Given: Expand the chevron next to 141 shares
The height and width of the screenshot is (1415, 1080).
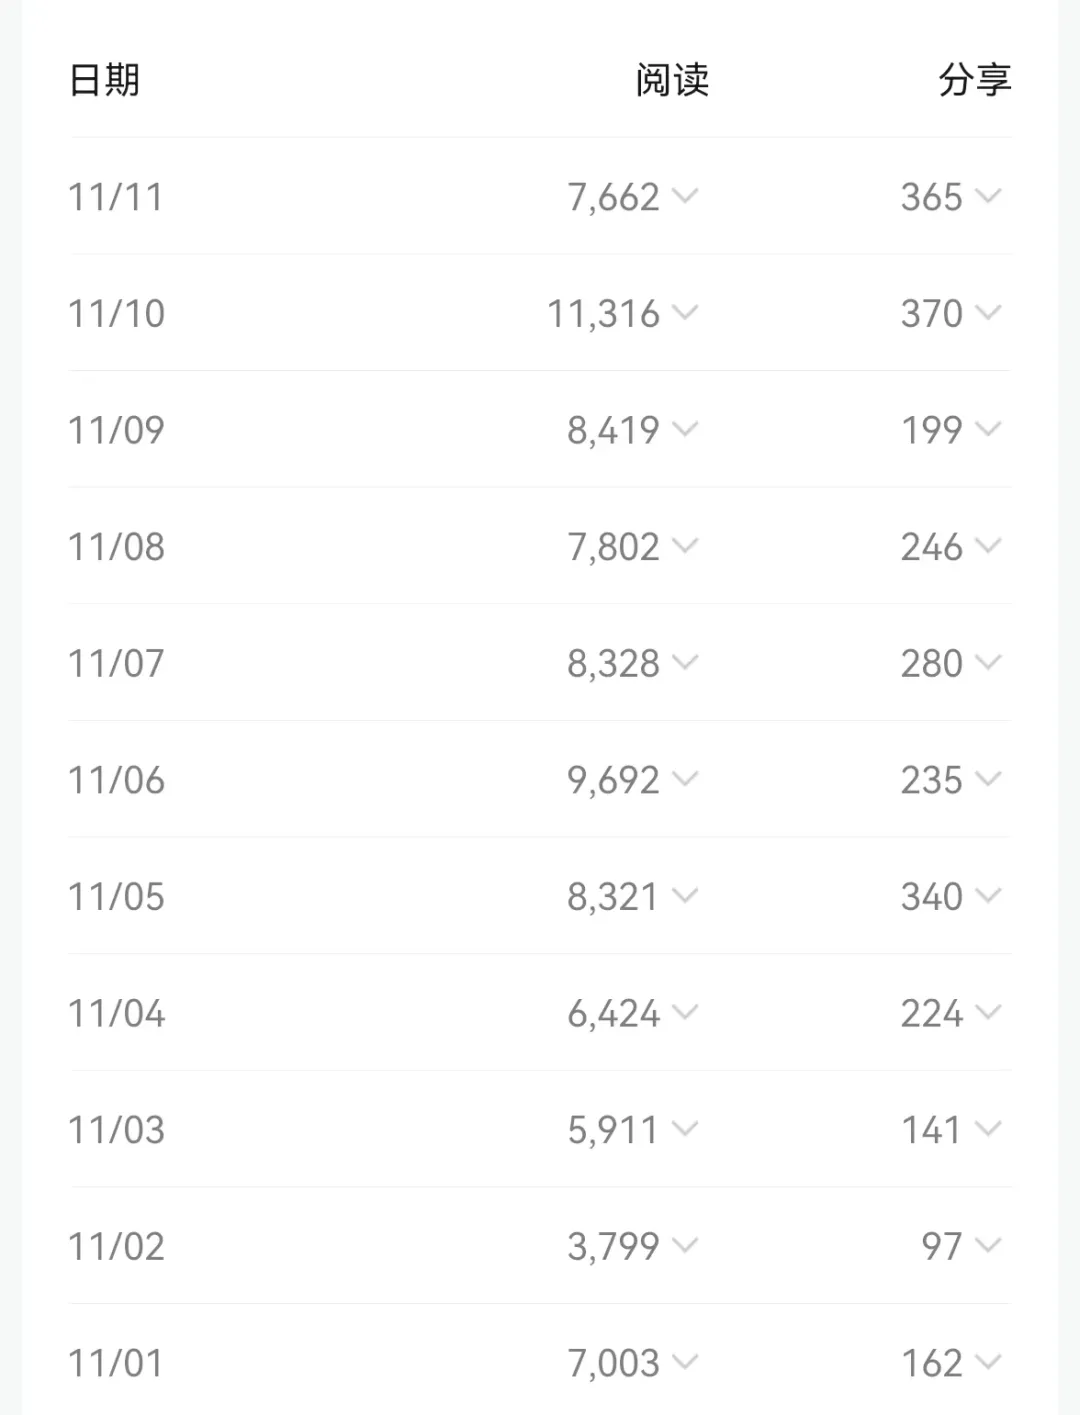Looking at the screenshot, I should point(988,1129).
